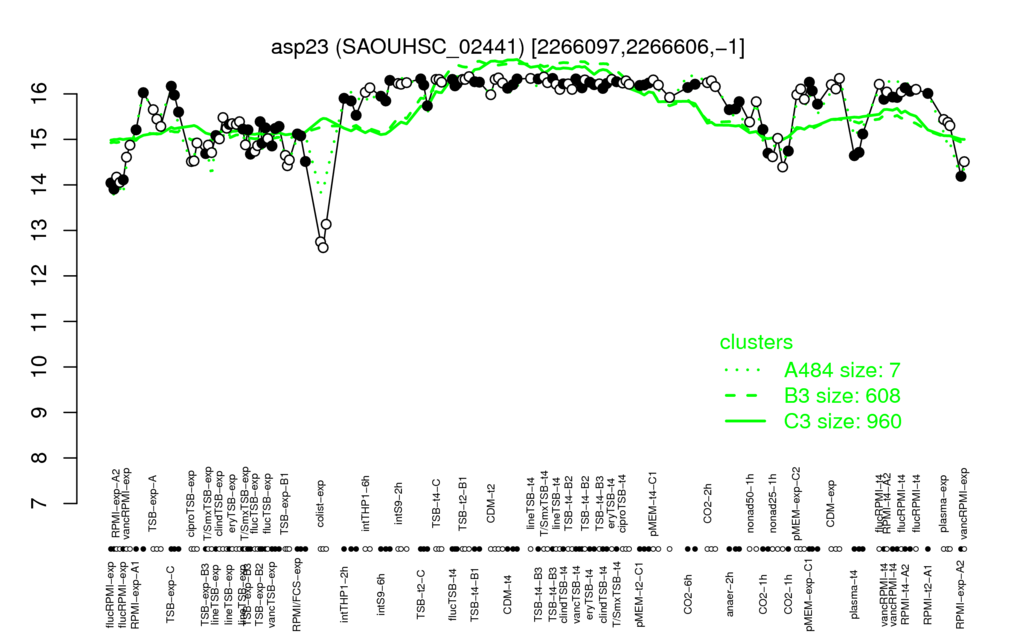
Task: Click the 'vancTSB-exp' x-axis label
Action: point(272,594)
